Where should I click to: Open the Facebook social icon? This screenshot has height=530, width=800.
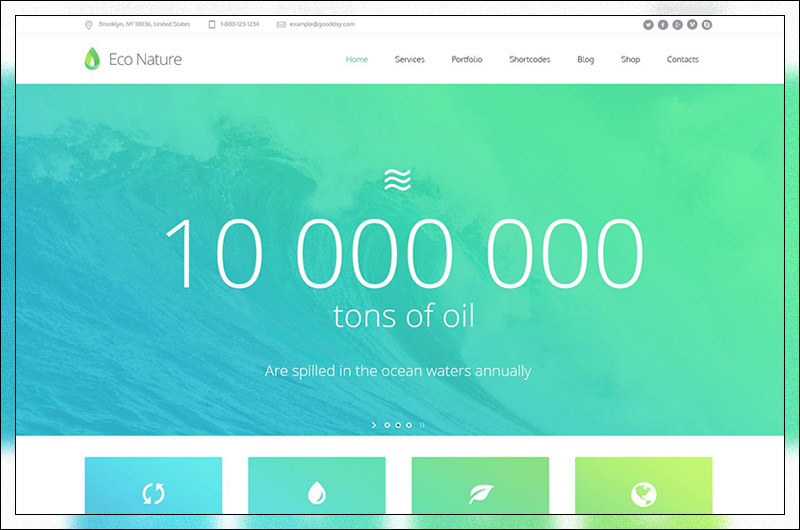[663, 24]
